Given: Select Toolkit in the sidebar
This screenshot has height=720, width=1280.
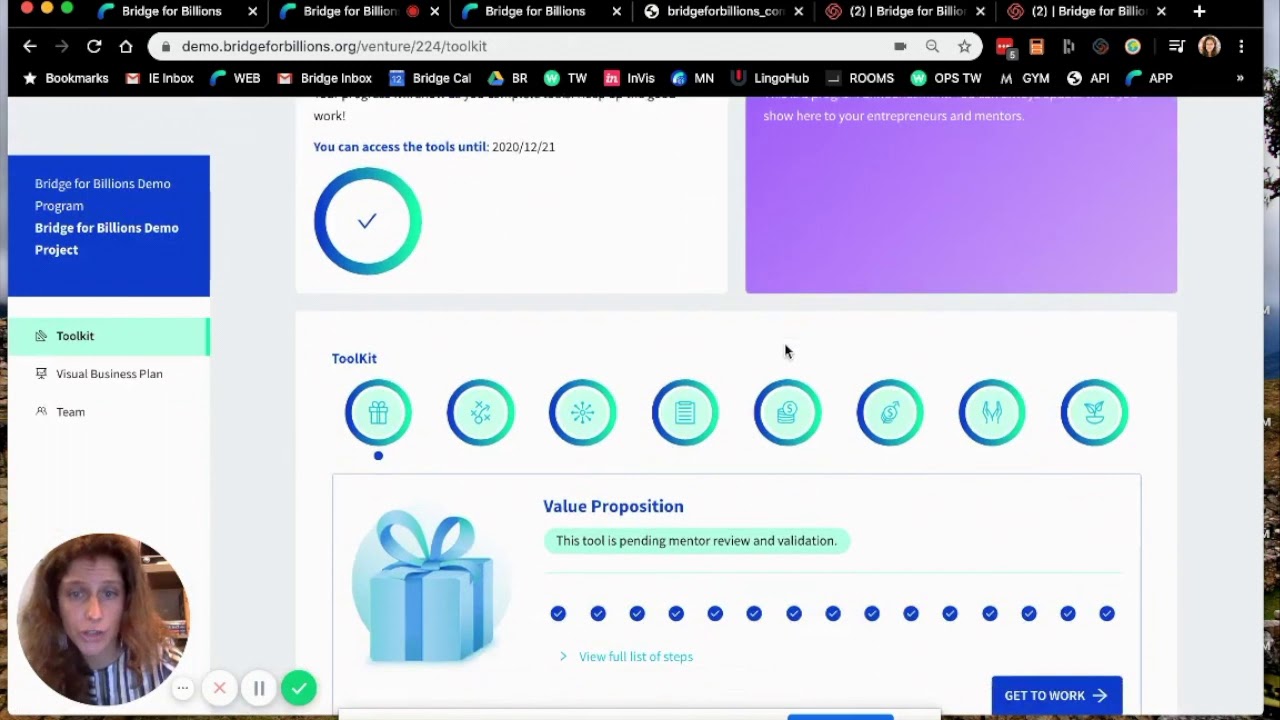Looking at the screenshot, I should [109, 336].
